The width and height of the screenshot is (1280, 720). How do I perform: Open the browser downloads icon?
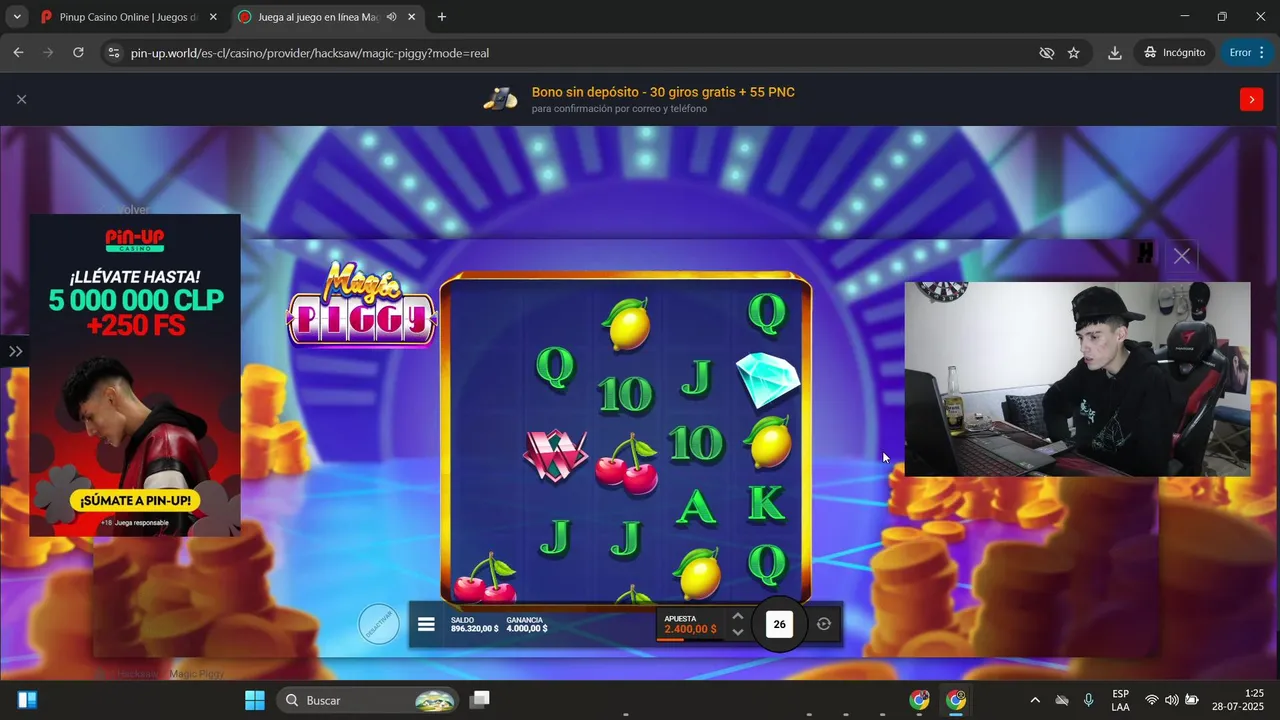tap(1114, 53)
